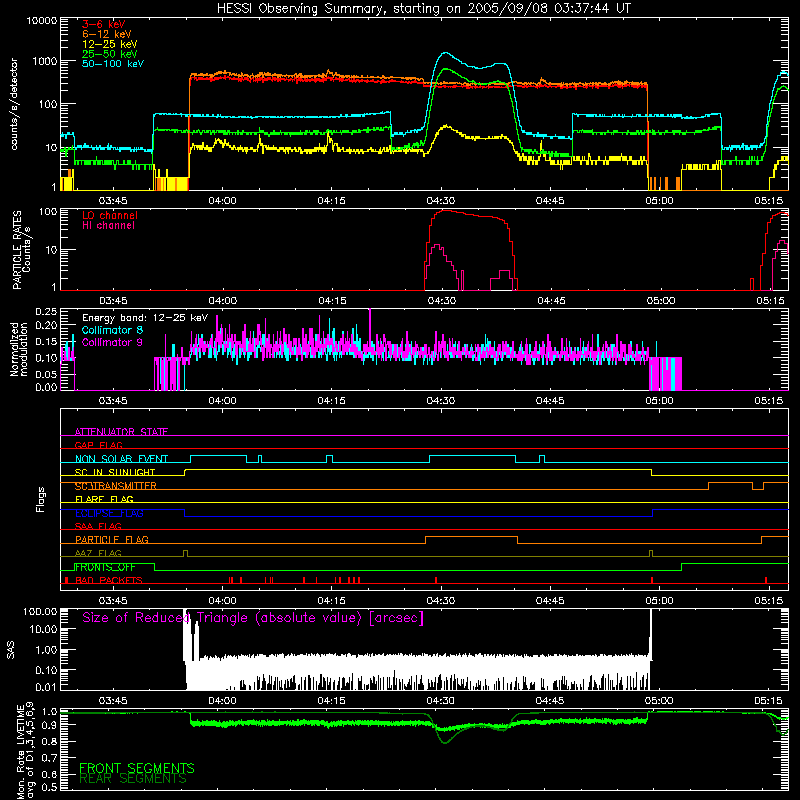This screenshot has width=800, height=800.
Task: Click the '1000' tick on the counts axis
Action: coord(45,61)
